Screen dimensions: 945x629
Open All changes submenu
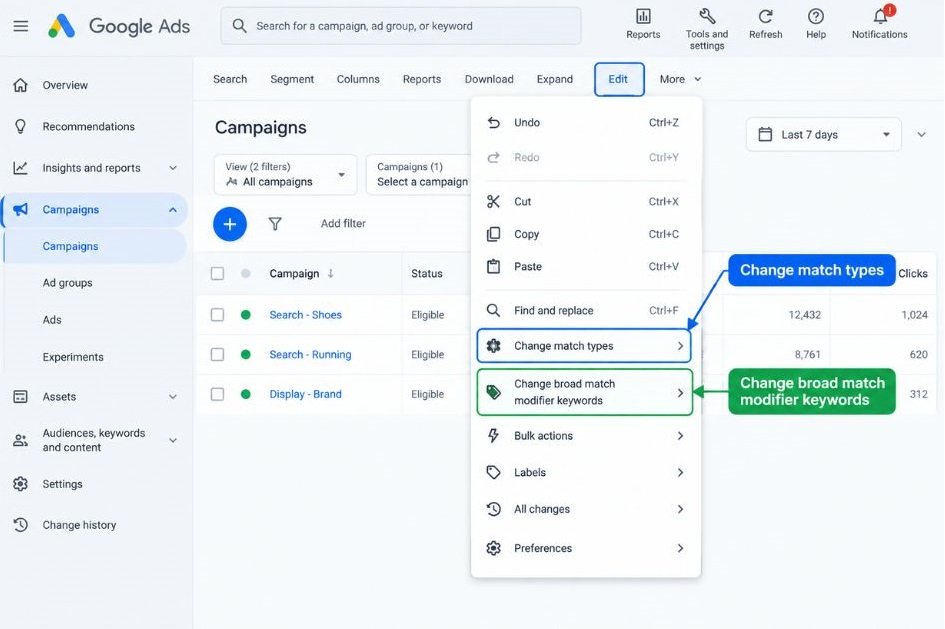point(585,509)
